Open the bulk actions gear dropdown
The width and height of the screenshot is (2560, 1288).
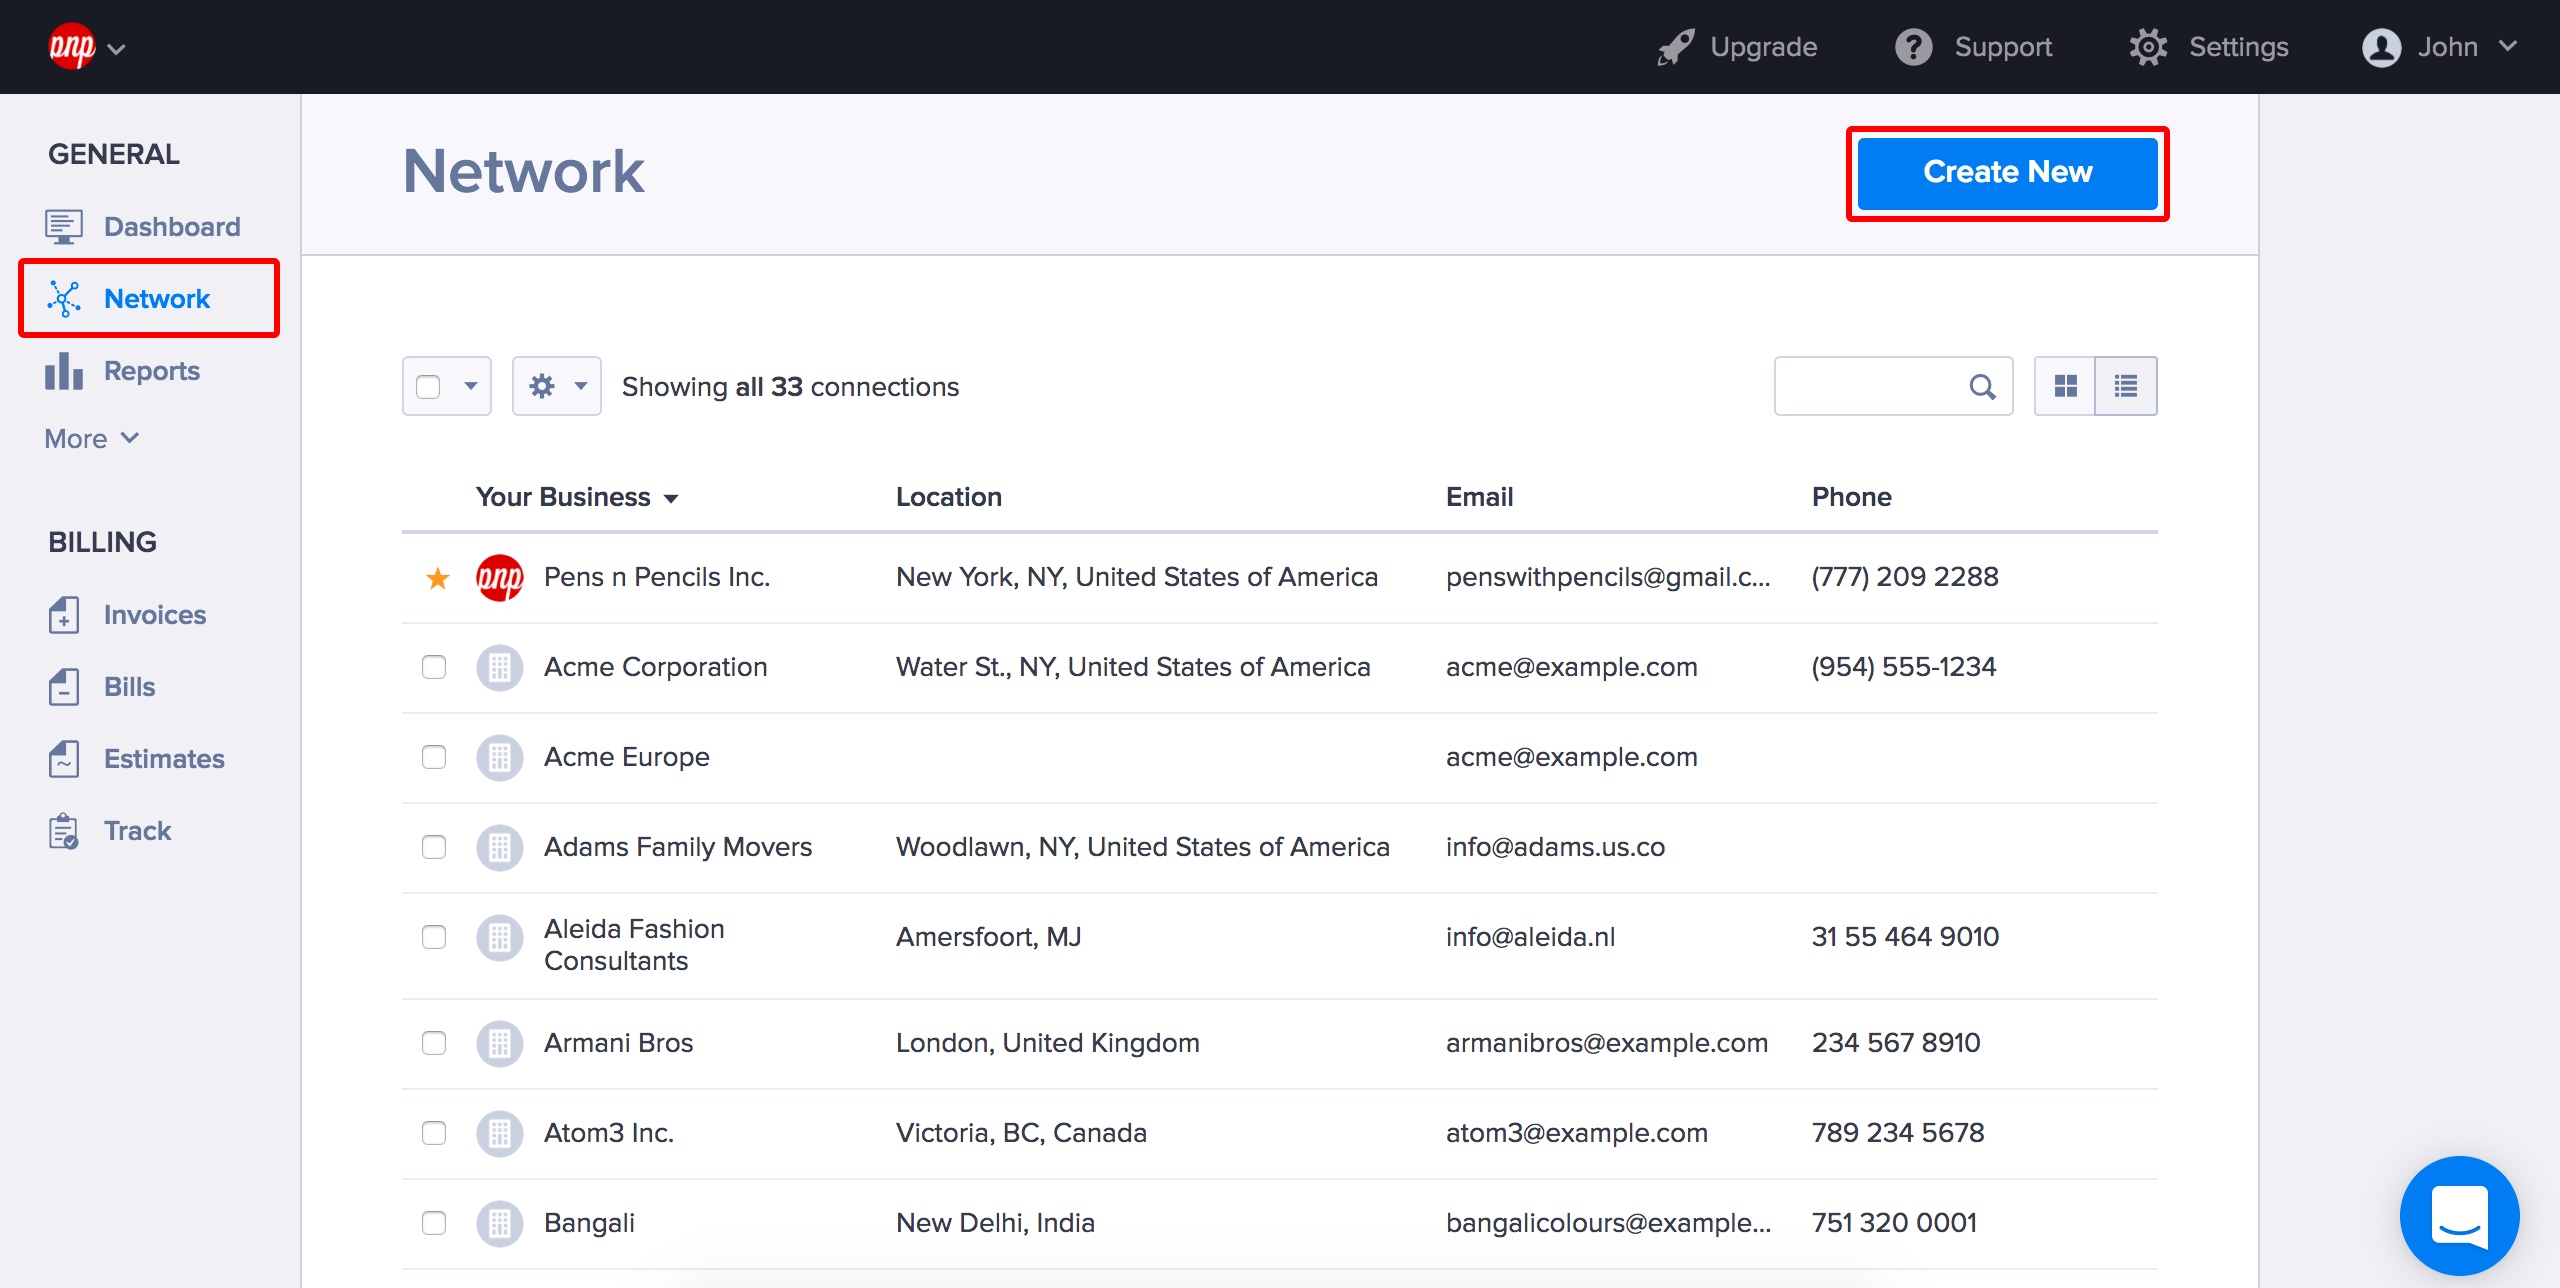coord(557,386)
